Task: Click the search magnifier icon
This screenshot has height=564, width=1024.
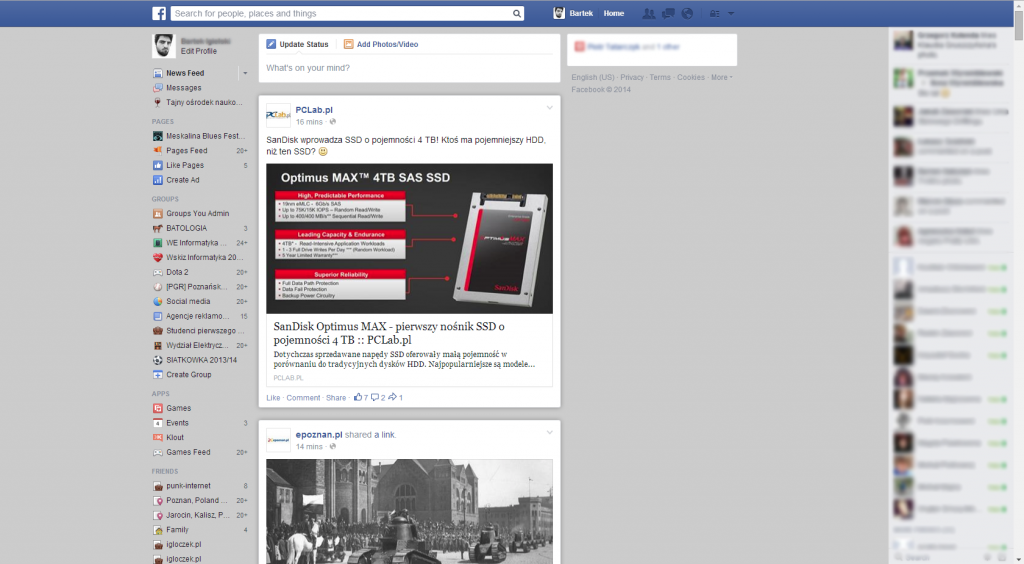Action: tap(517, 13)
